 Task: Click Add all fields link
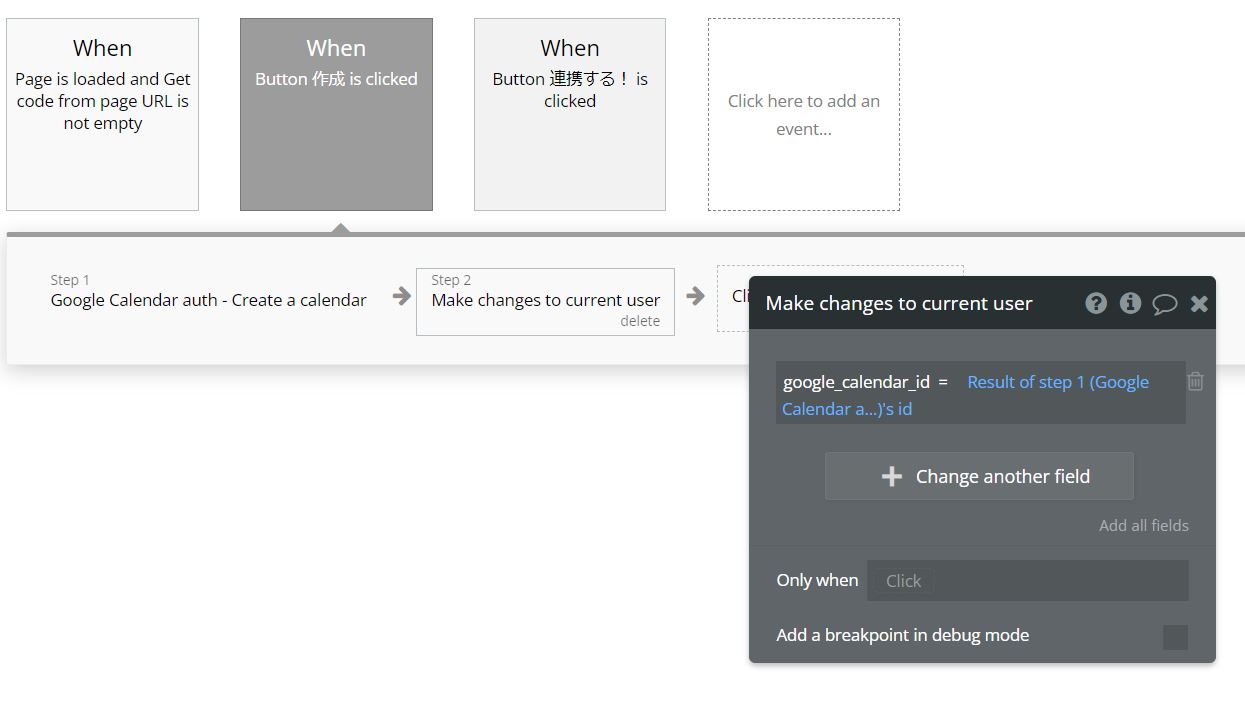coord(1143,526)
